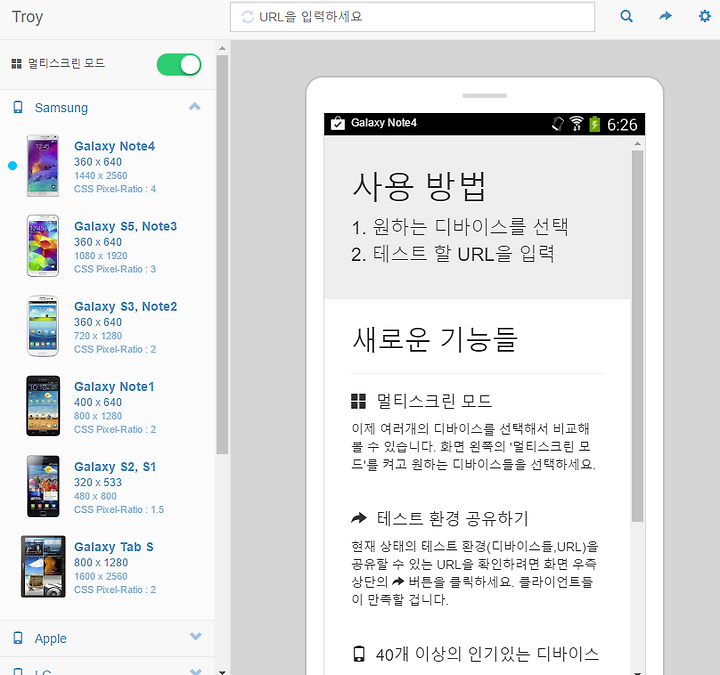
Task: Toggle the 멀티스크린 모드 switch off
Action: click(x=179, y=64)
